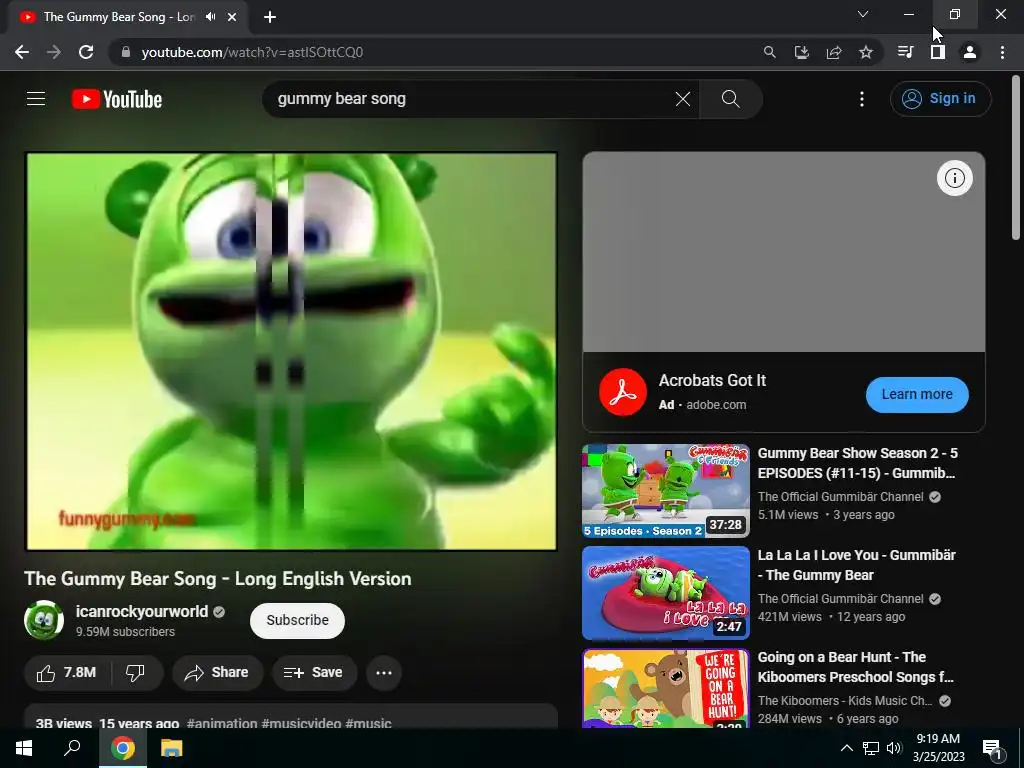Open Gummy Bear Show Season 2 title

[857, 463]
